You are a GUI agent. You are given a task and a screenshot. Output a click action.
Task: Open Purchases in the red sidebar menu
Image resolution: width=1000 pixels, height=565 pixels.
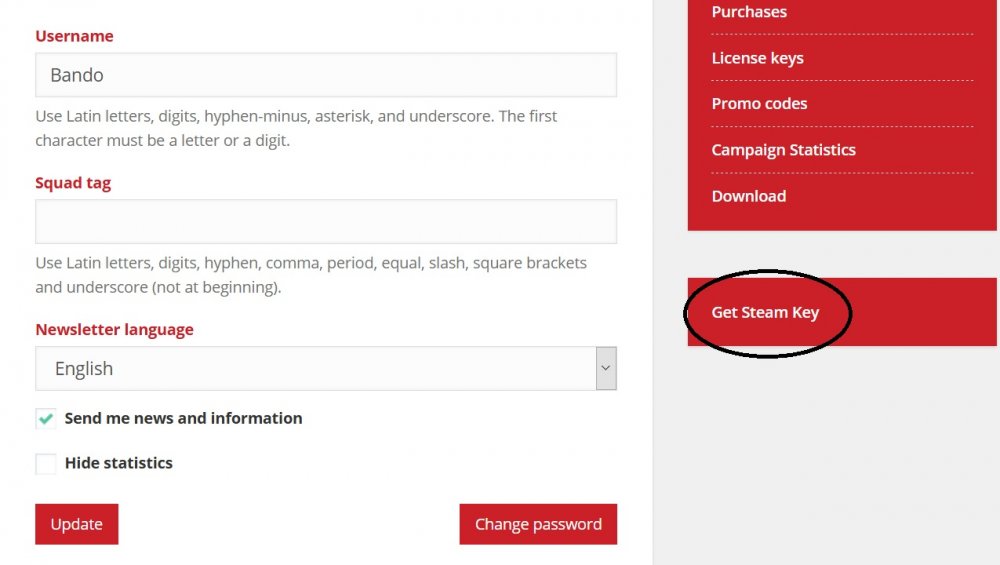(x=749, y=12)
